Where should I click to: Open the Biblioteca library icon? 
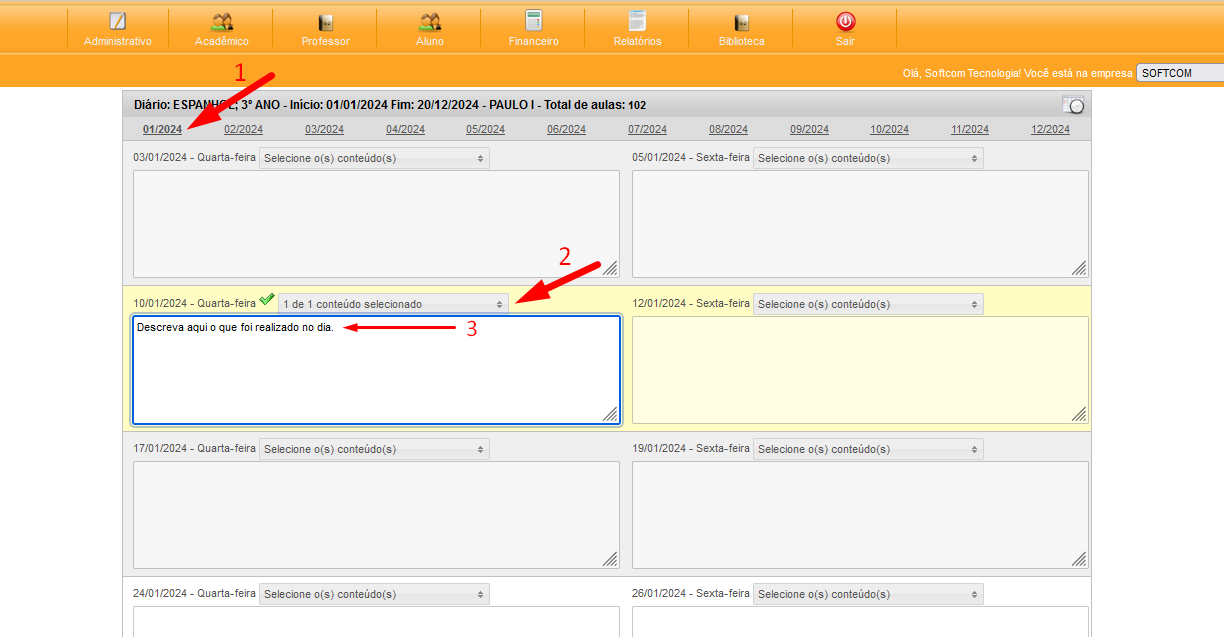tap(741, 22)
